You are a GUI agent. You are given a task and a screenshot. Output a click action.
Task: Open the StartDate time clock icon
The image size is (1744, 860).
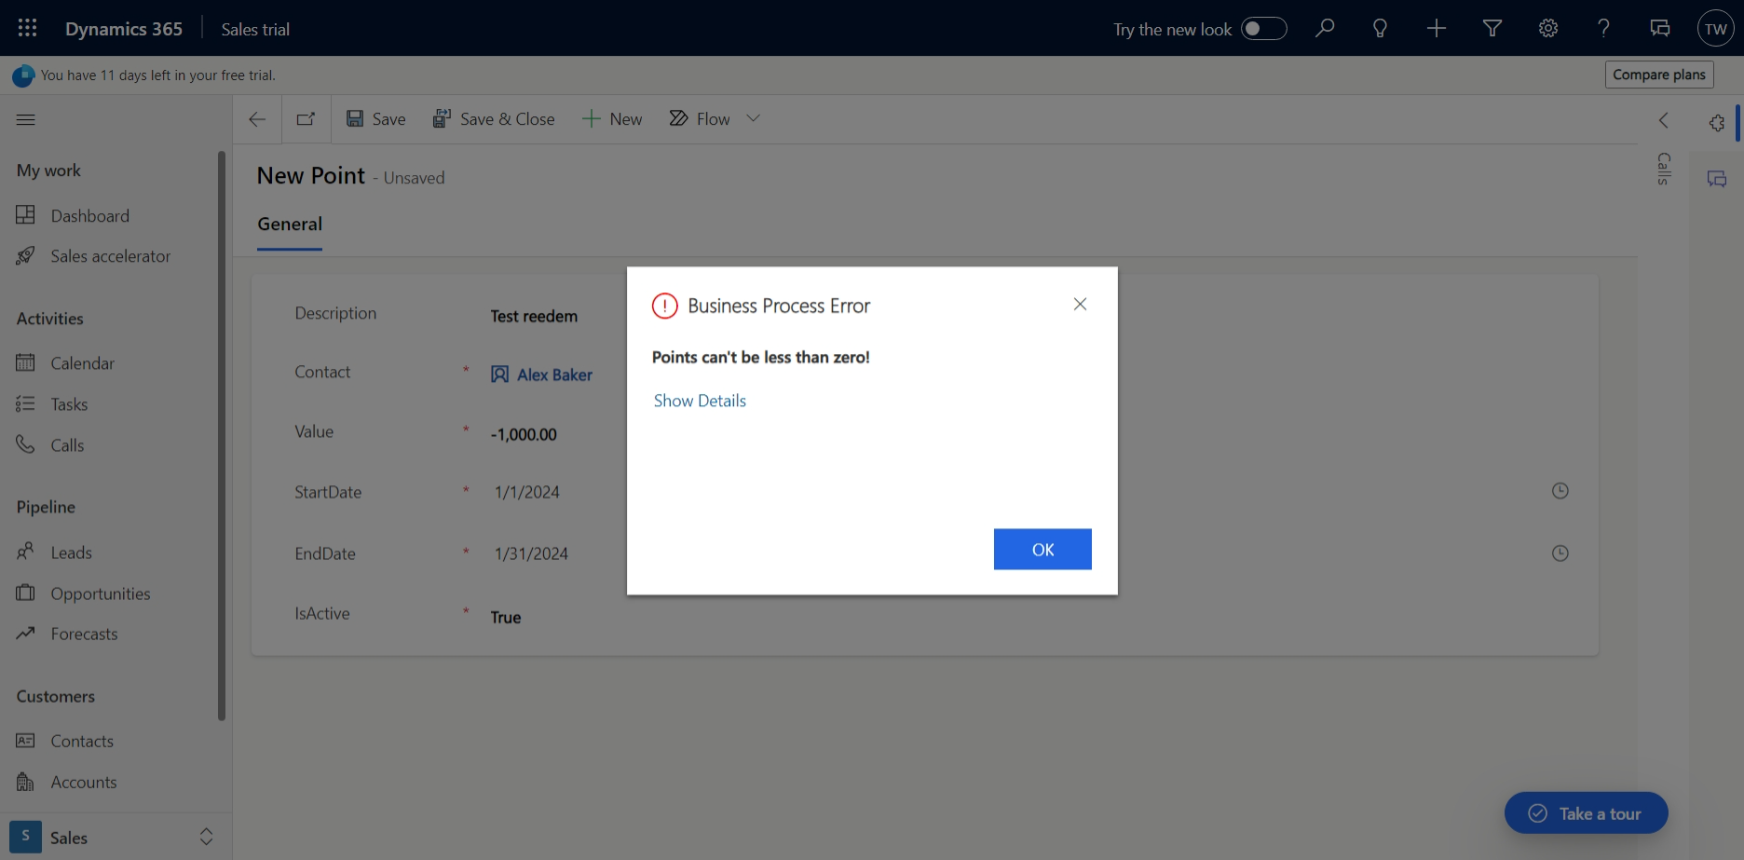tap(1560, 491)
